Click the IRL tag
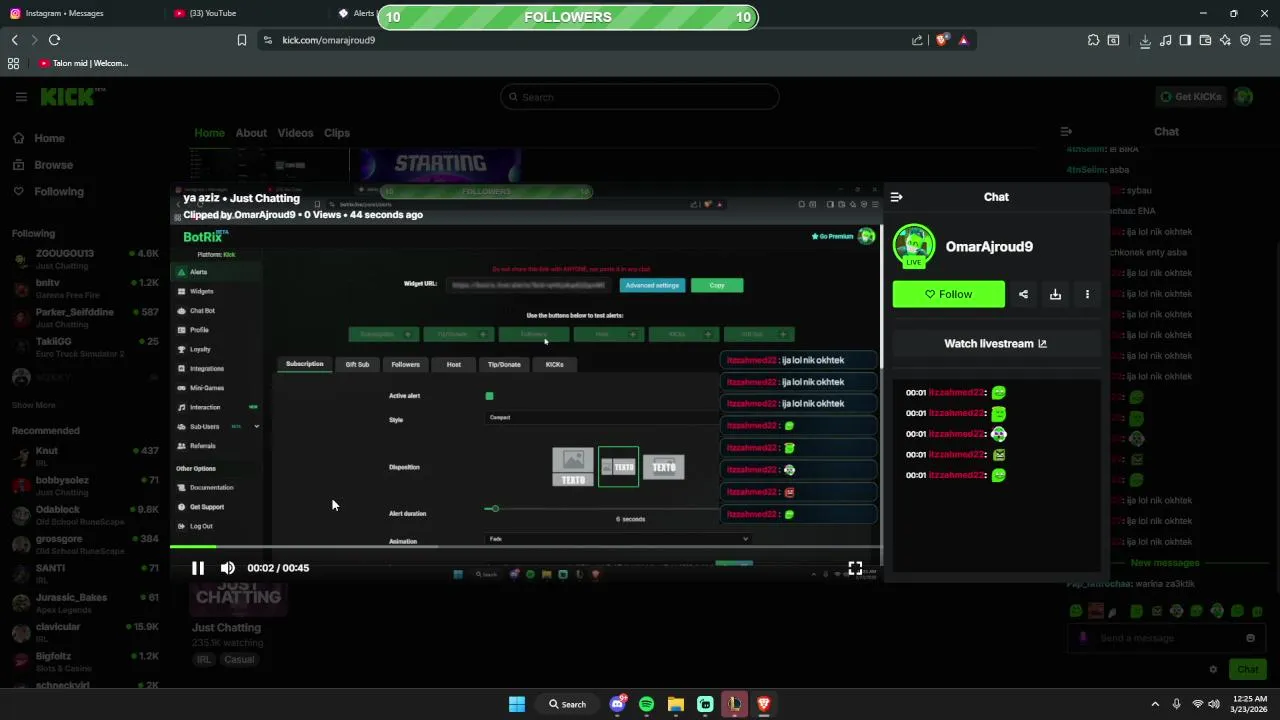 204,660
